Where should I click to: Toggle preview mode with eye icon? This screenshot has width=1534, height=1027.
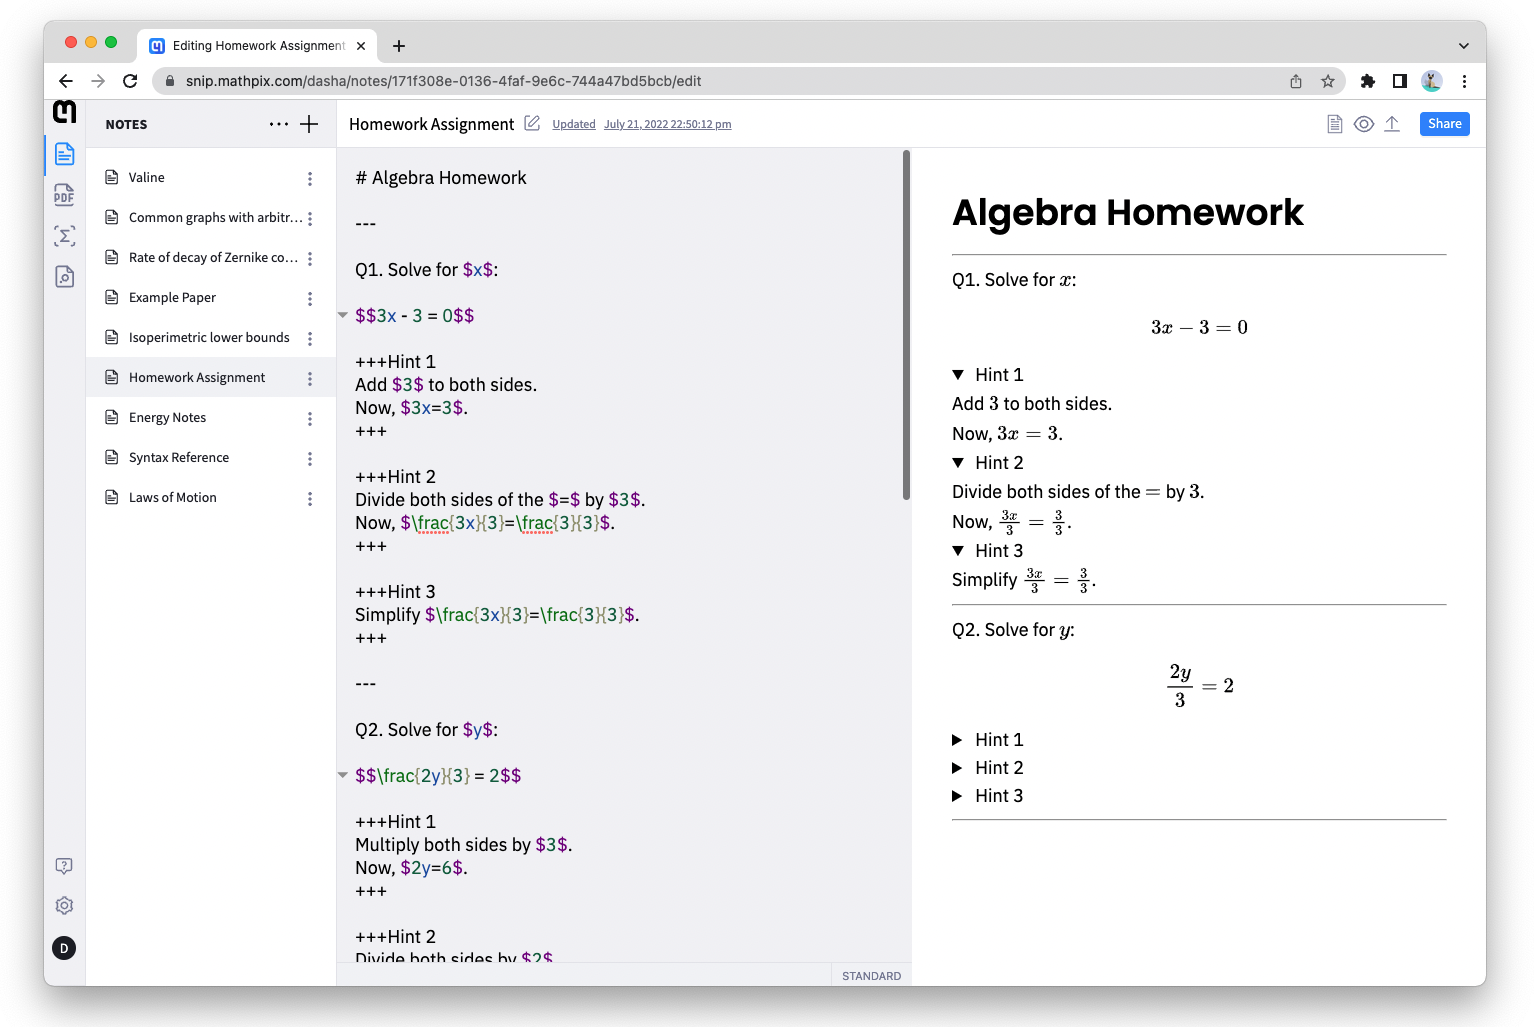pyautogui.click(x=1363, y=124)
